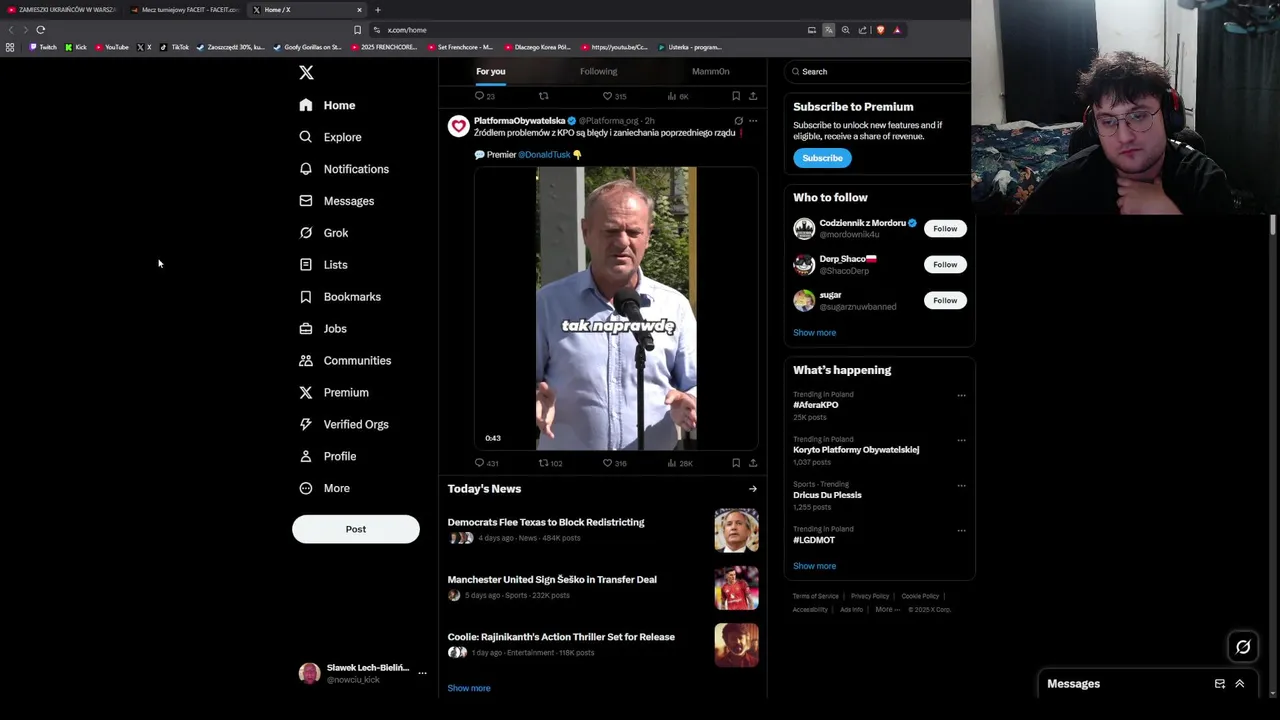Bookmark the upper post with 315 likes
The image size is (1280, 720).
[736, 96]
